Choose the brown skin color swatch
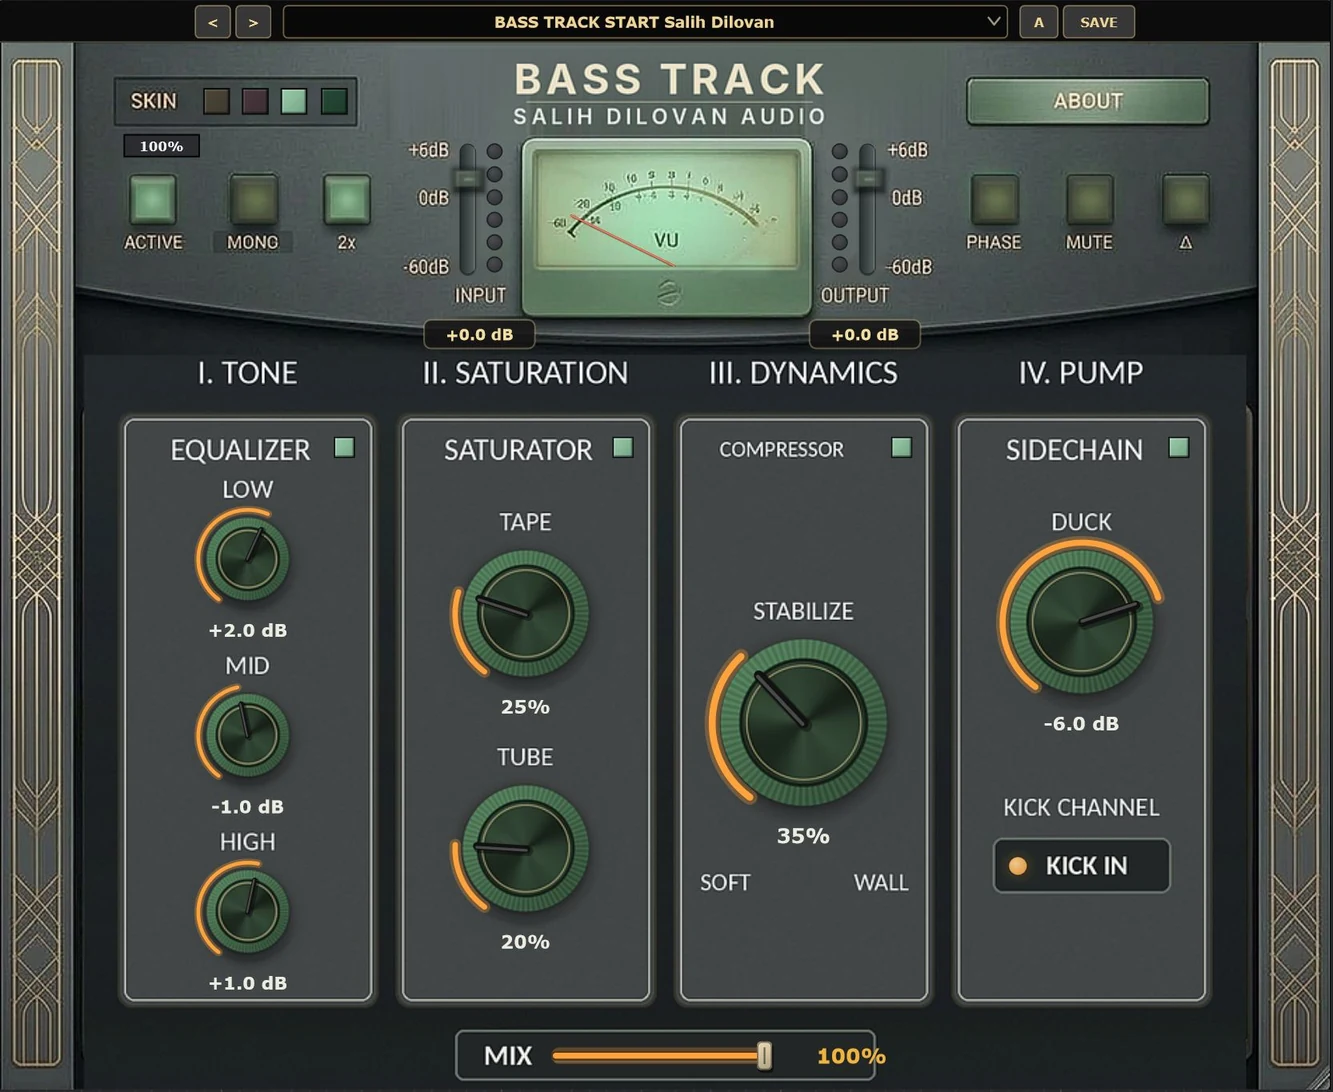1333x1092 pixels. (216, 101)
